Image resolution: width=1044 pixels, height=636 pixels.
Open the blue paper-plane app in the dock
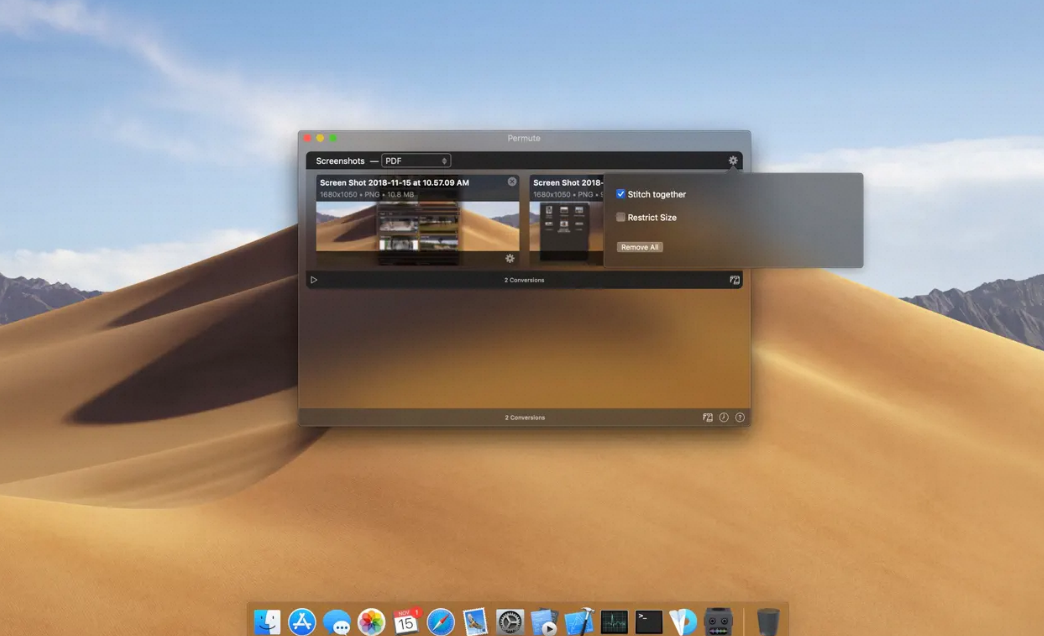683,622
